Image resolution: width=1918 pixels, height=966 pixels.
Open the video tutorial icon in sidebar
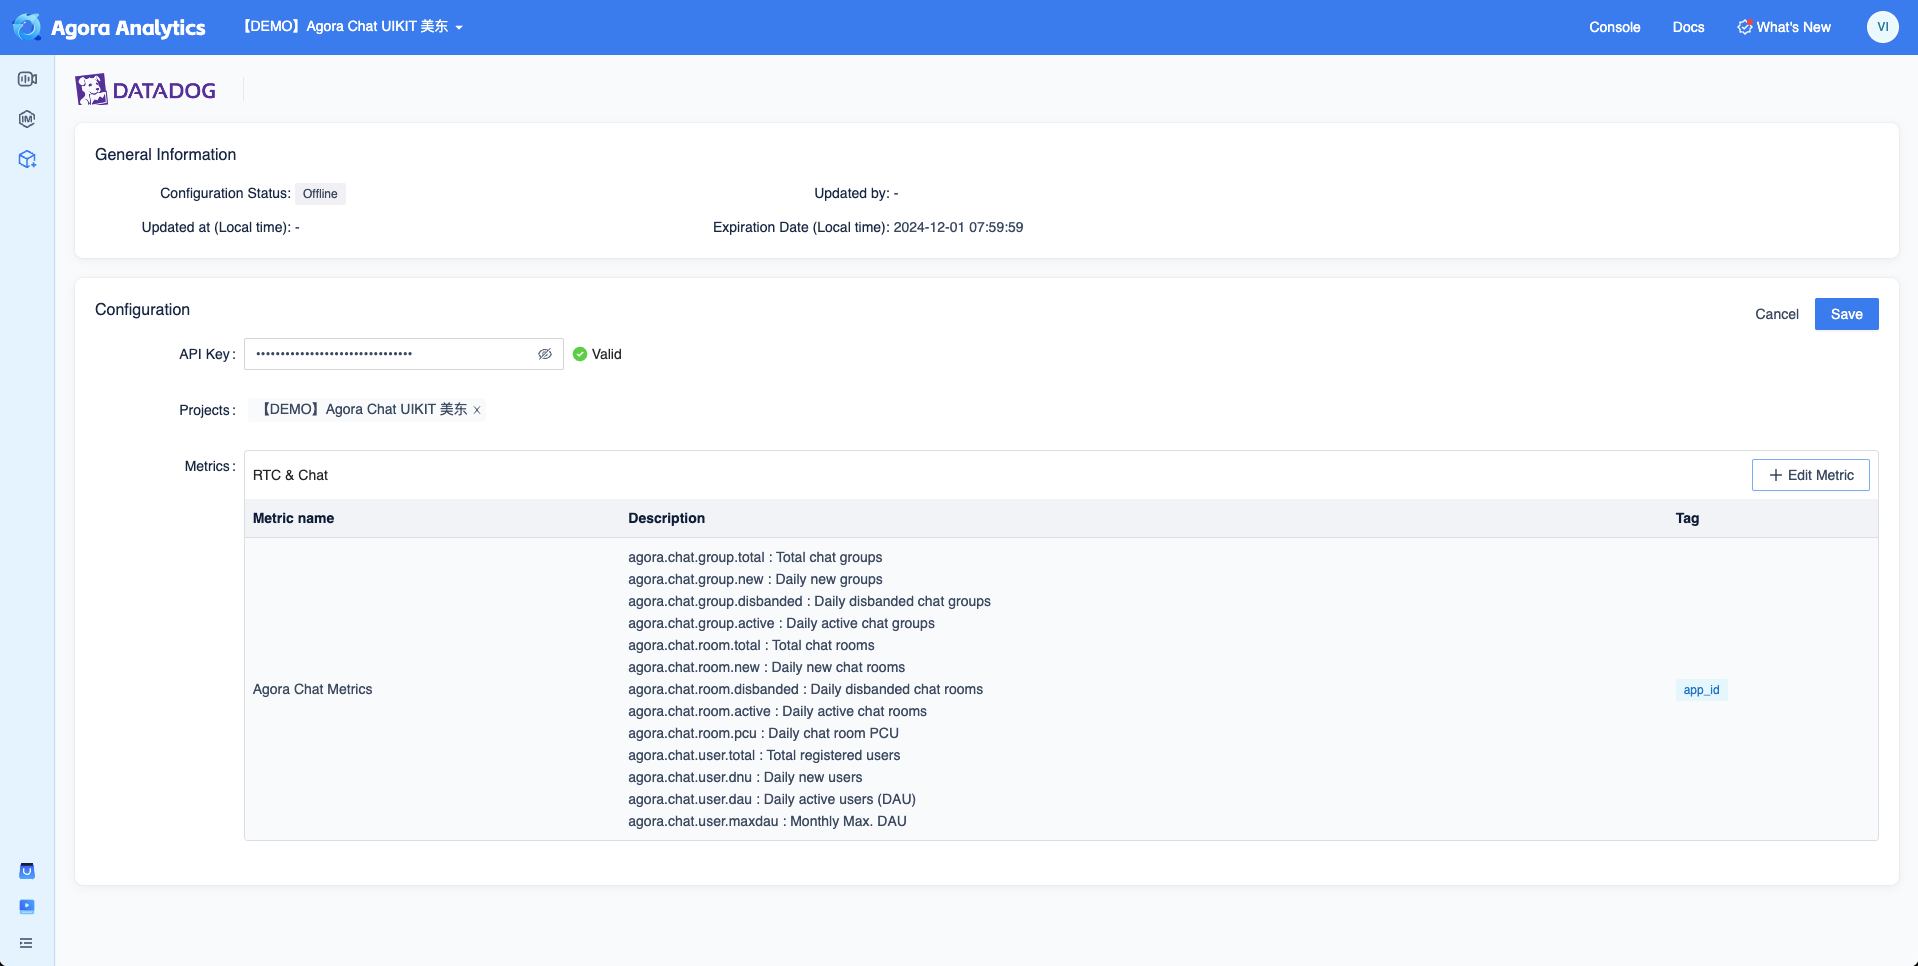click(27, 907)
